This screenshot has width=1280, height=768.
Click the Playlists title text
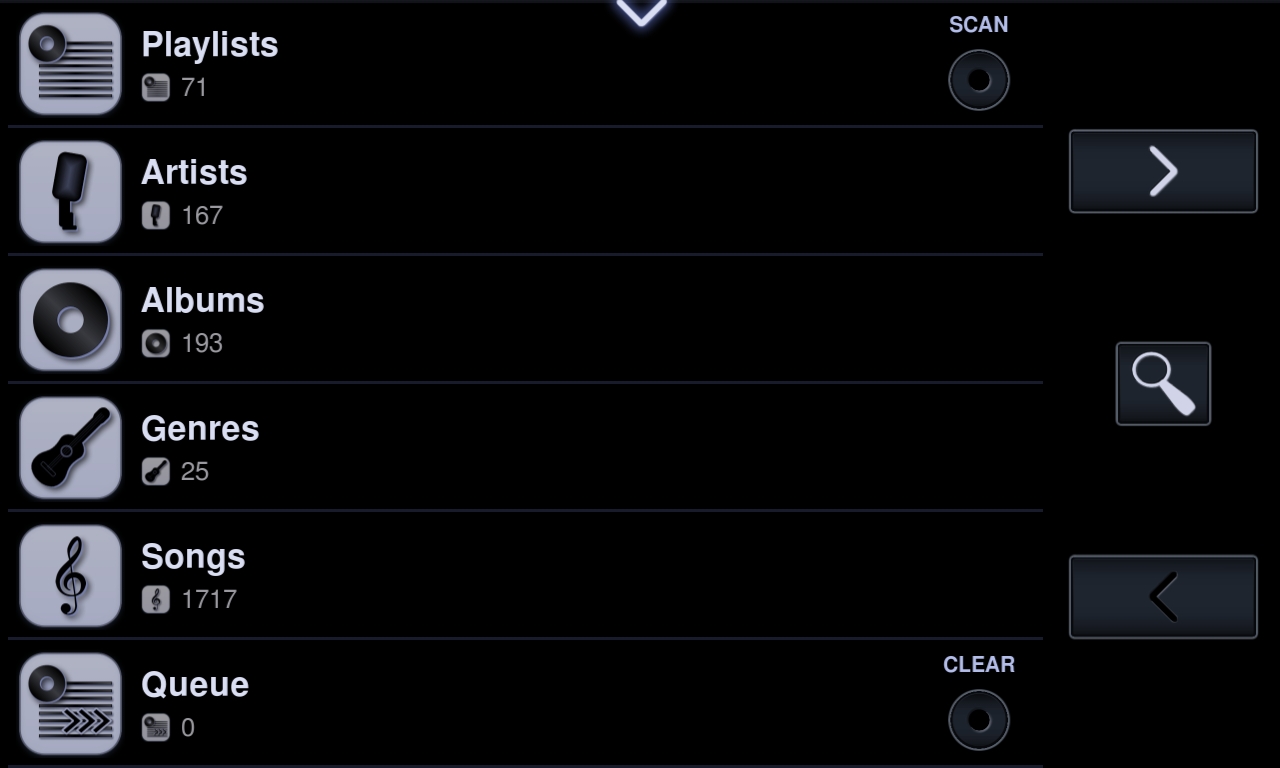(210, 45)
